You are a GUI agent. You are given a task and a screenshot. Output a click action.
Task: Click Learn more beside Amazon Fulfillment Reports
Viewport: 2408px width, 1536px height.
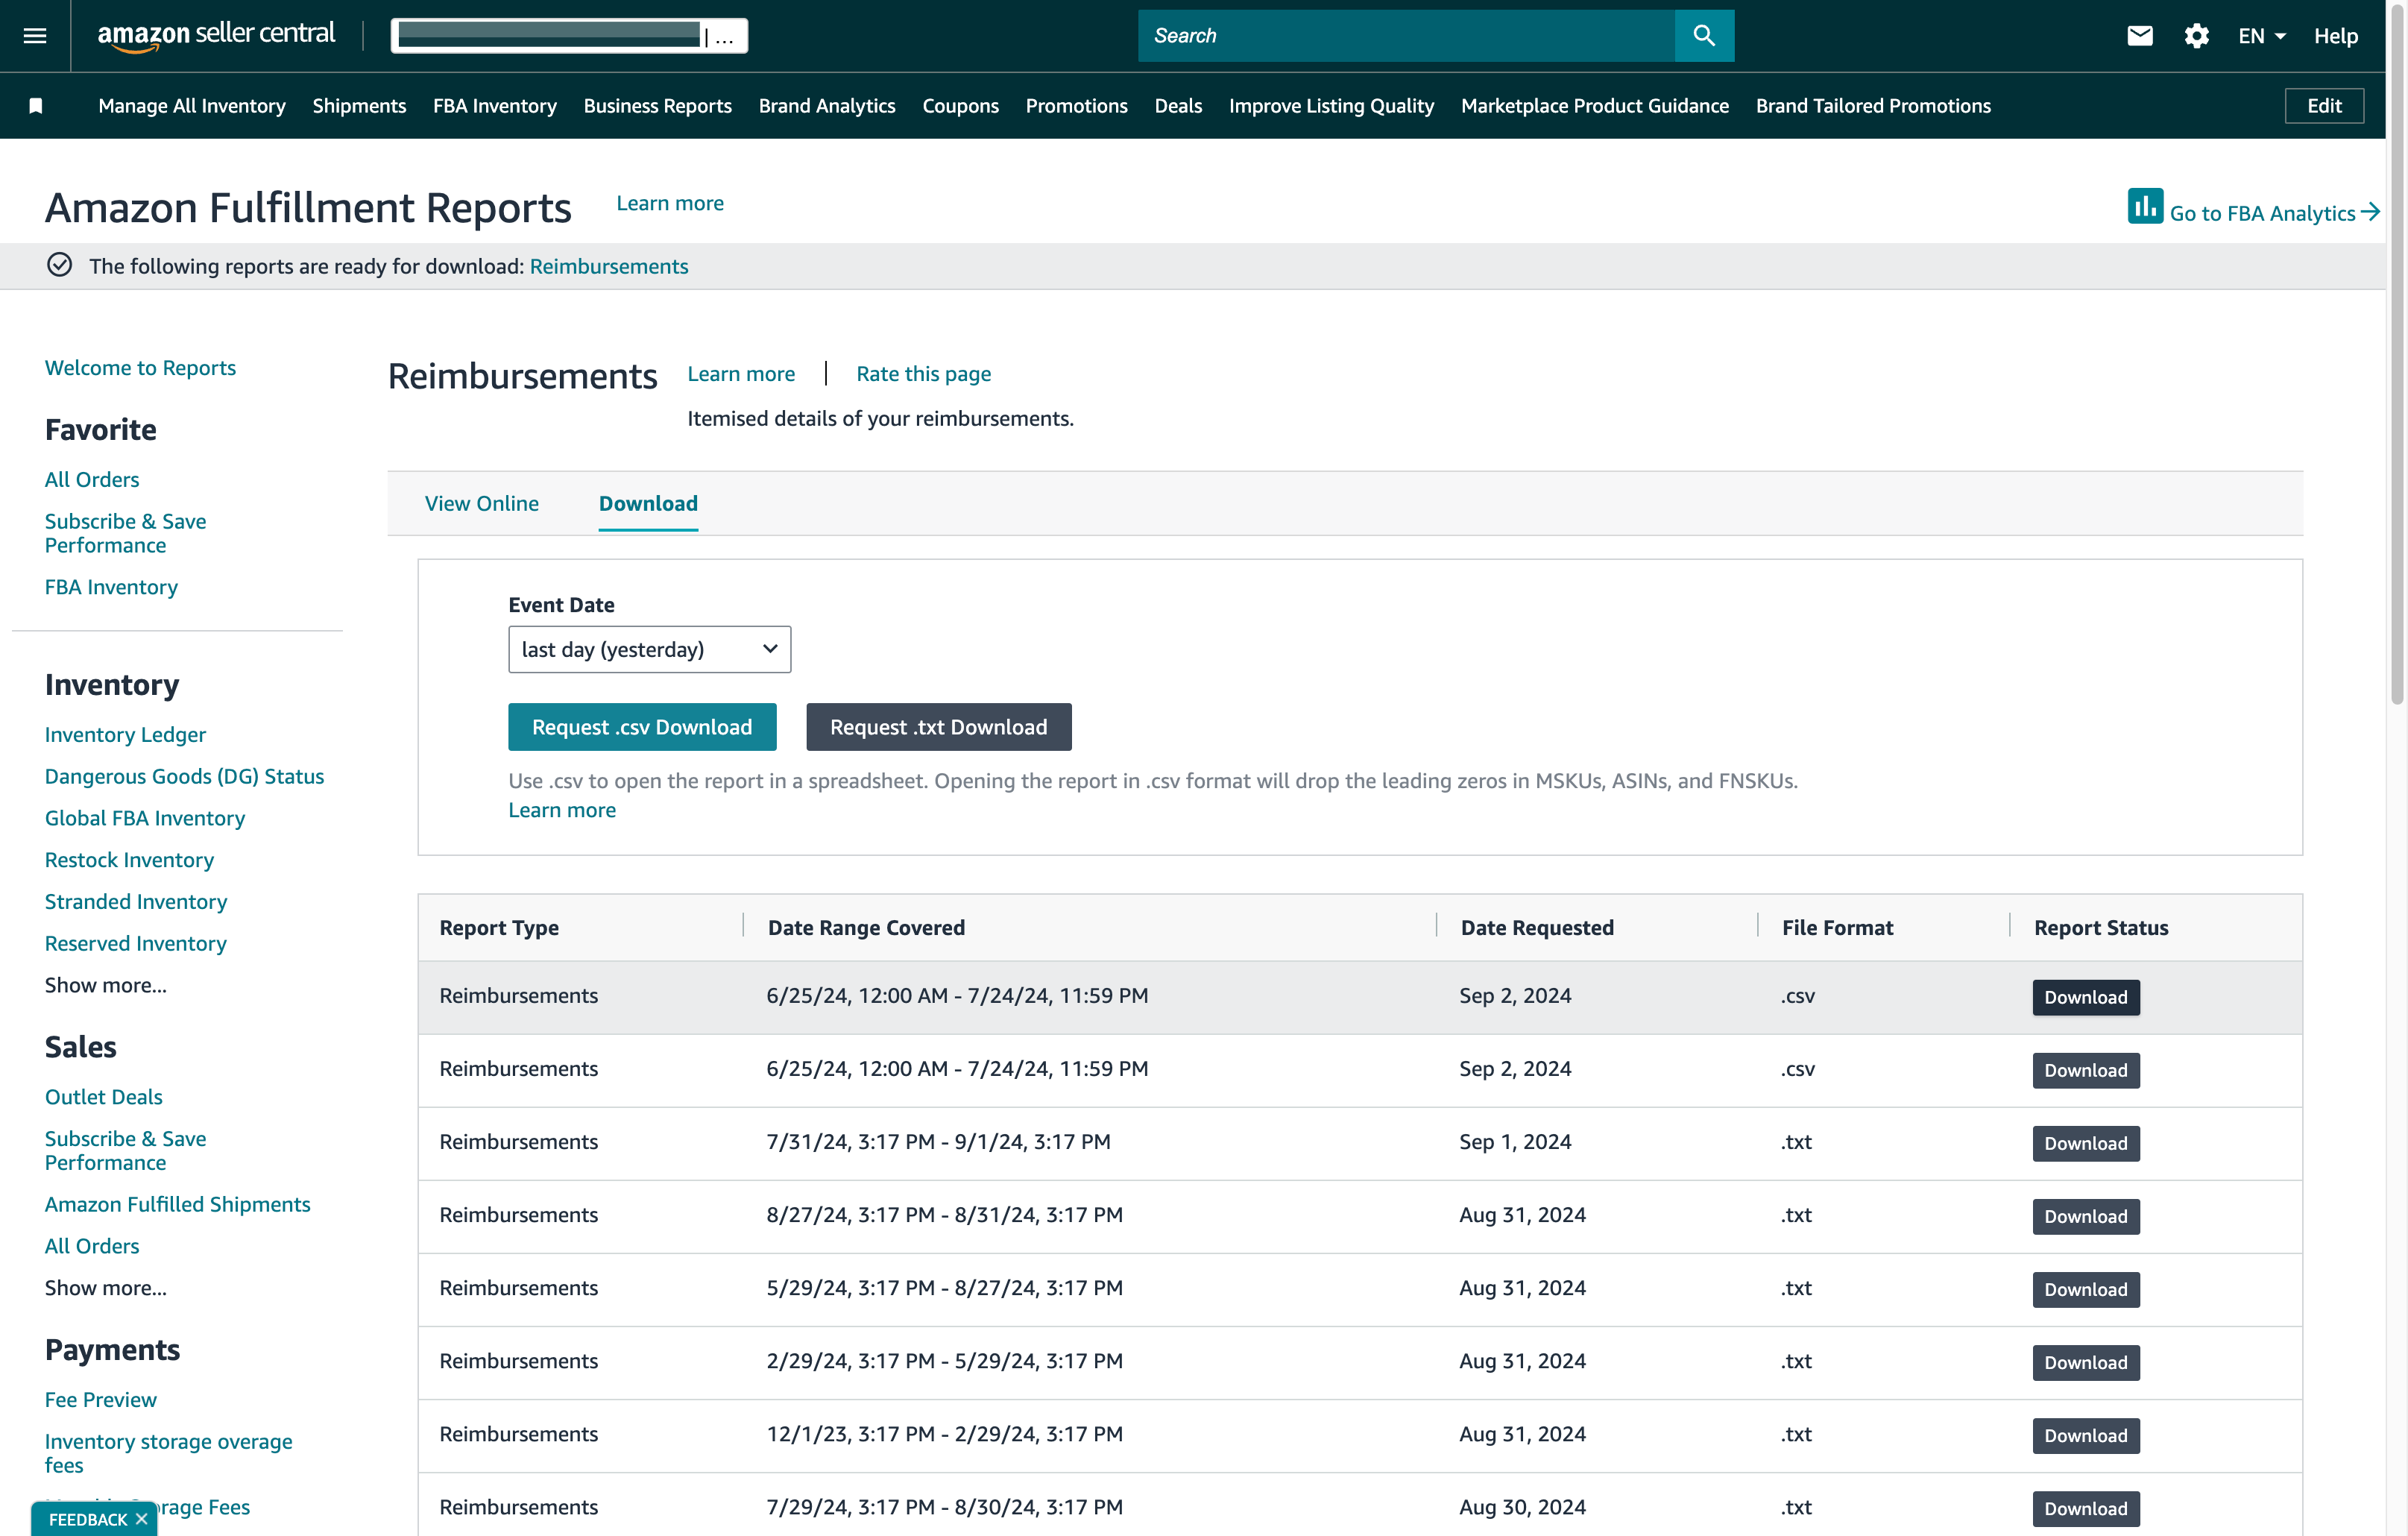(x=670, y=203)
